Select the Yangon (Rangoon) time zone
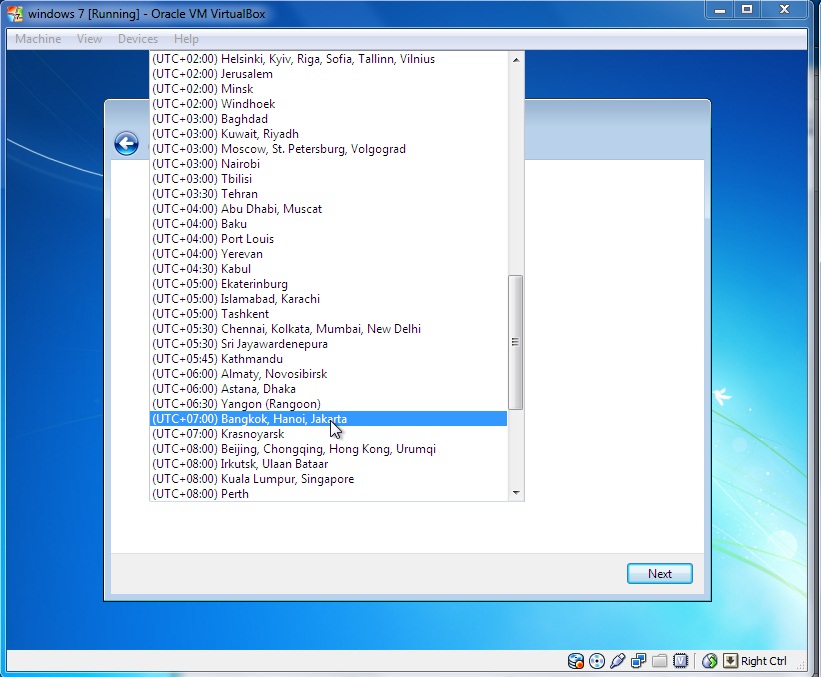 tap(328, 404)
